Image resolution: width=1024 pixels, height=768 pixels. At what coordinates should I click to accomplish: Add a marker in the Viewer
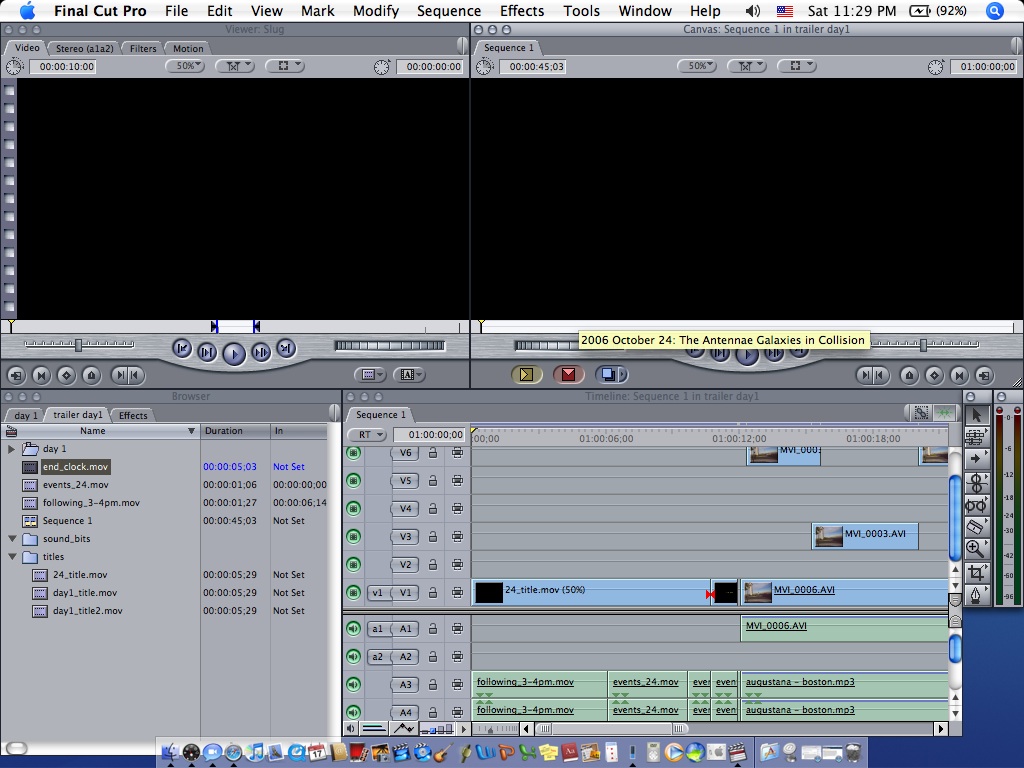coord(91,375)
